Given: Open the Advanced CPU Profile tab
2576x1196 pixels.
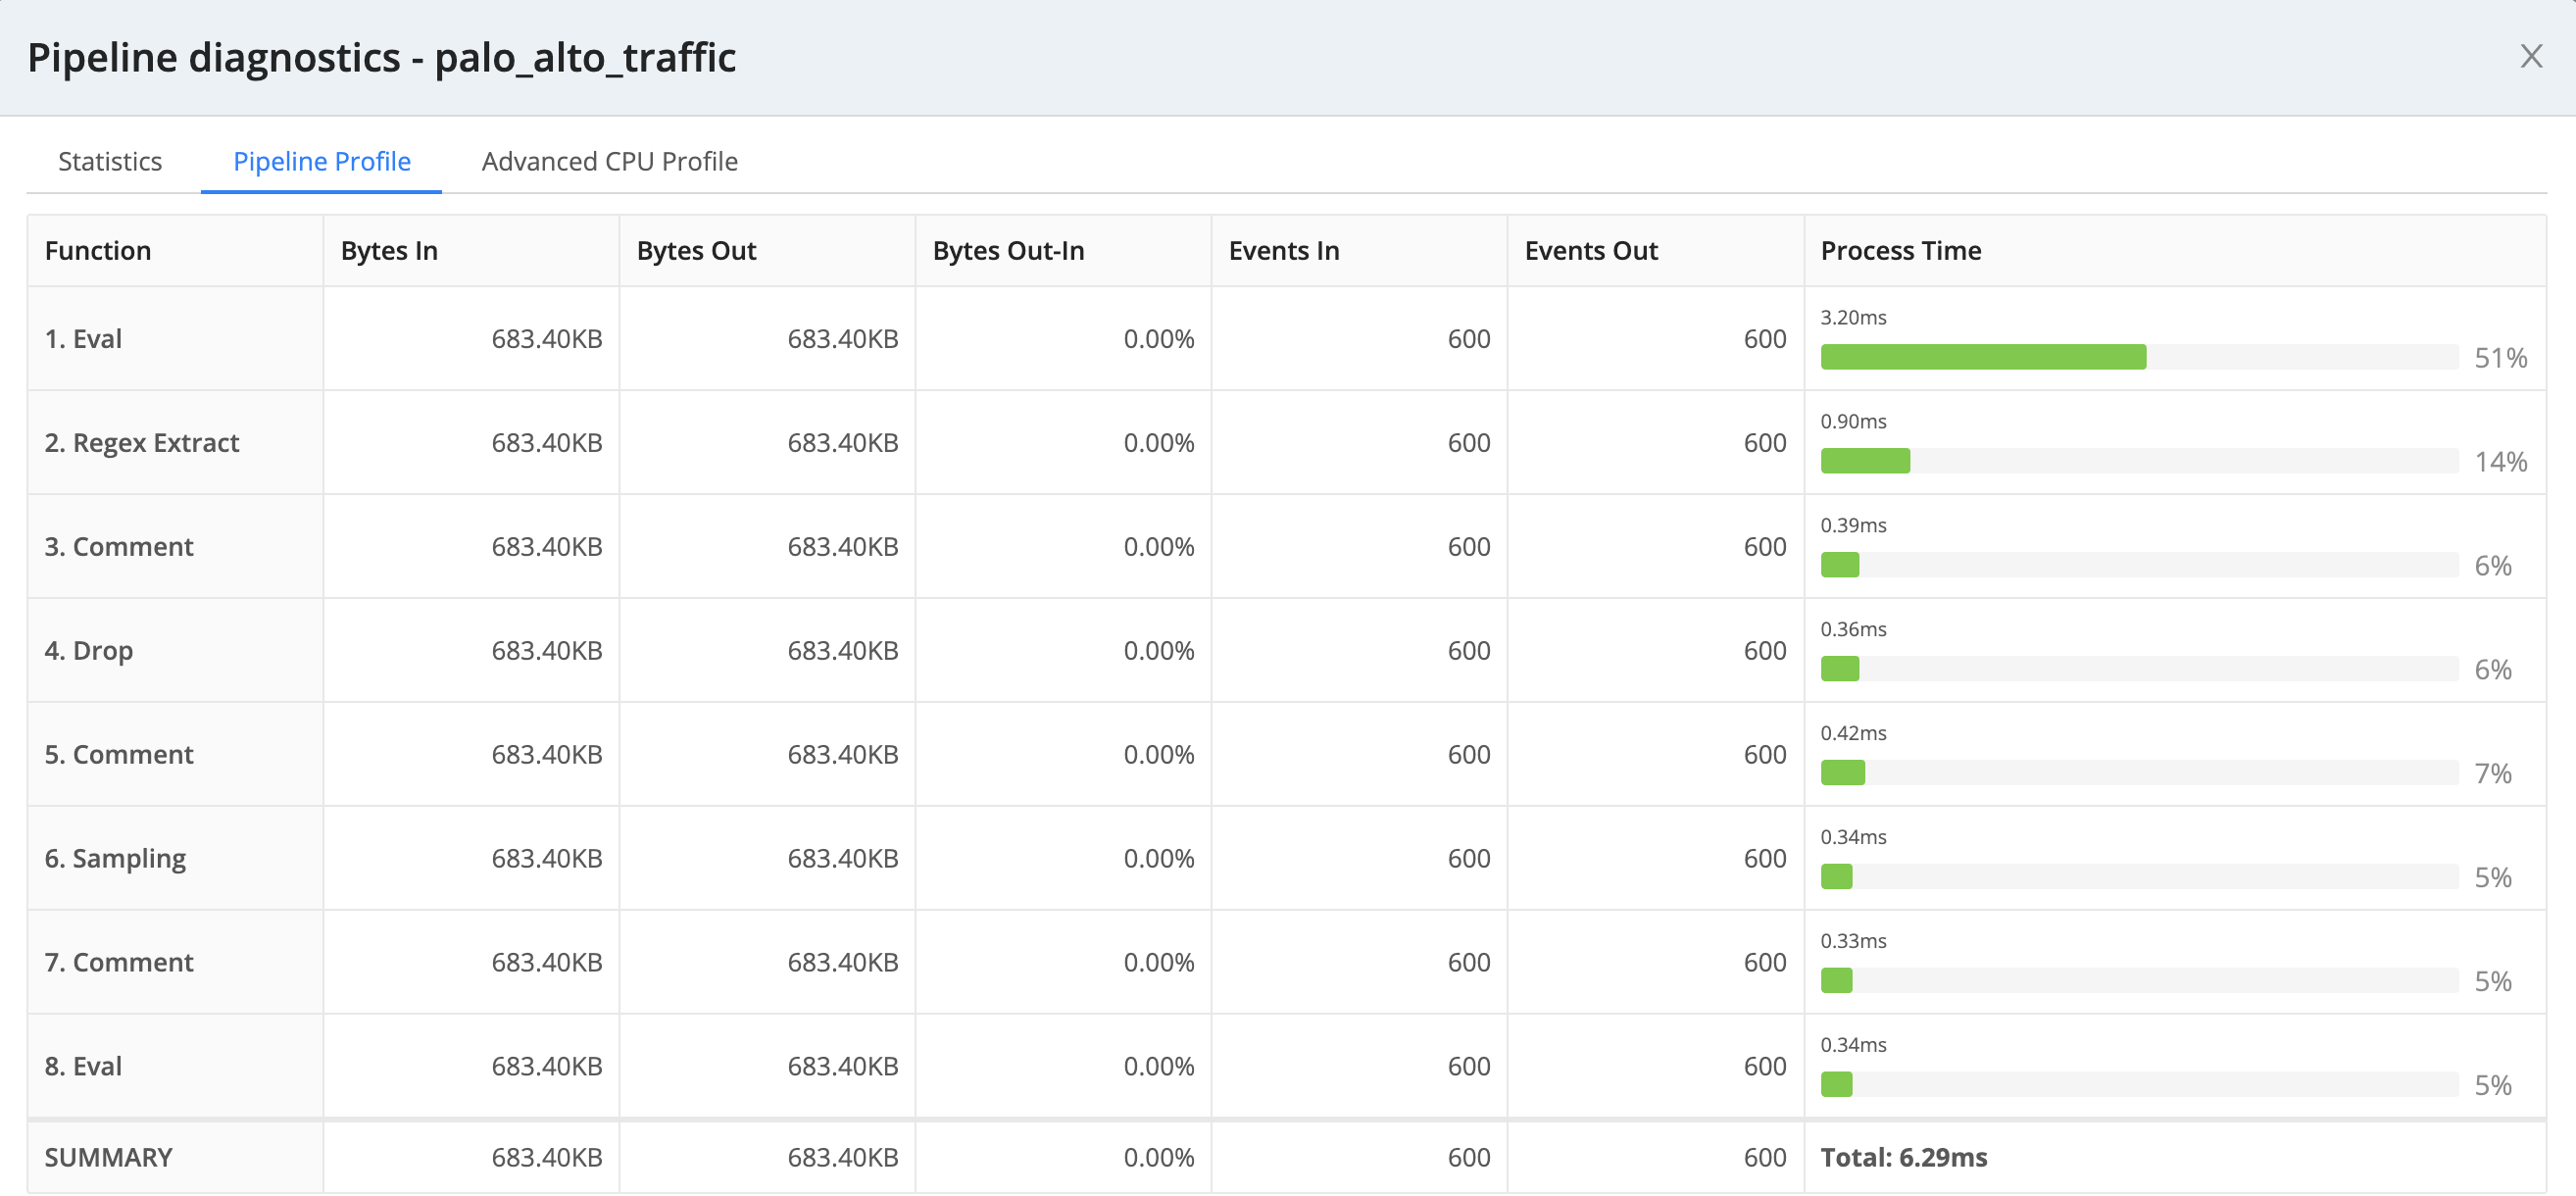Looking at the screenshot, I should click(x=609, y=161).
